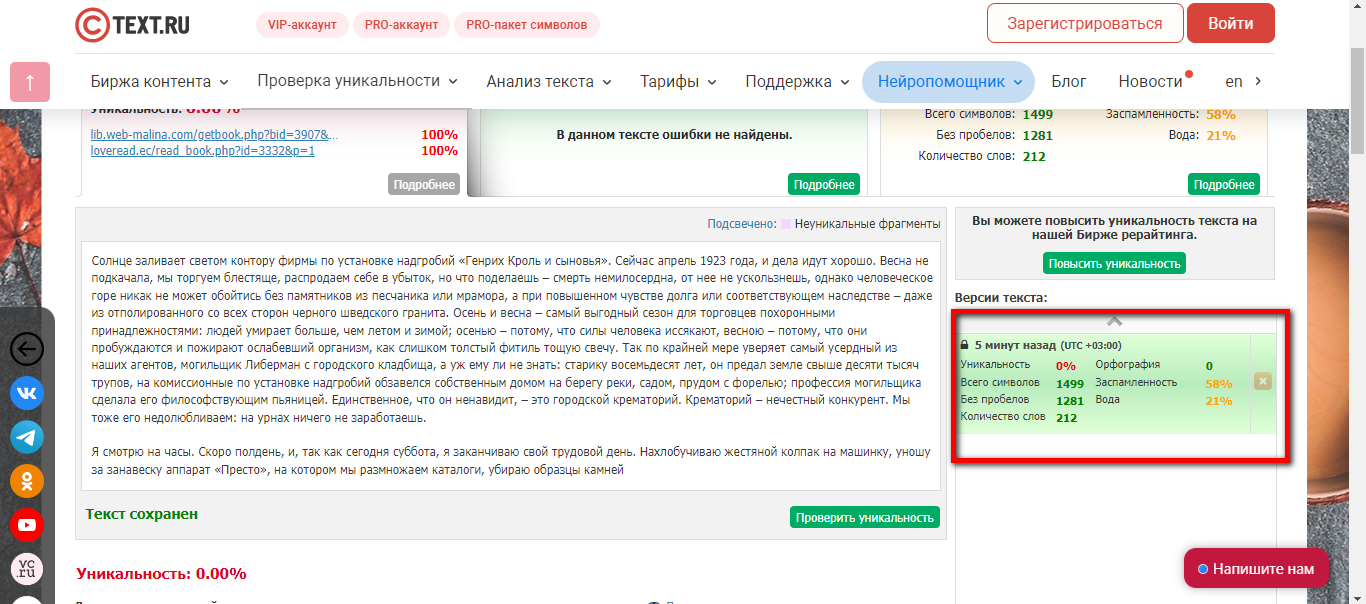Expand the Нейропомощник menu

pos(948,82)
